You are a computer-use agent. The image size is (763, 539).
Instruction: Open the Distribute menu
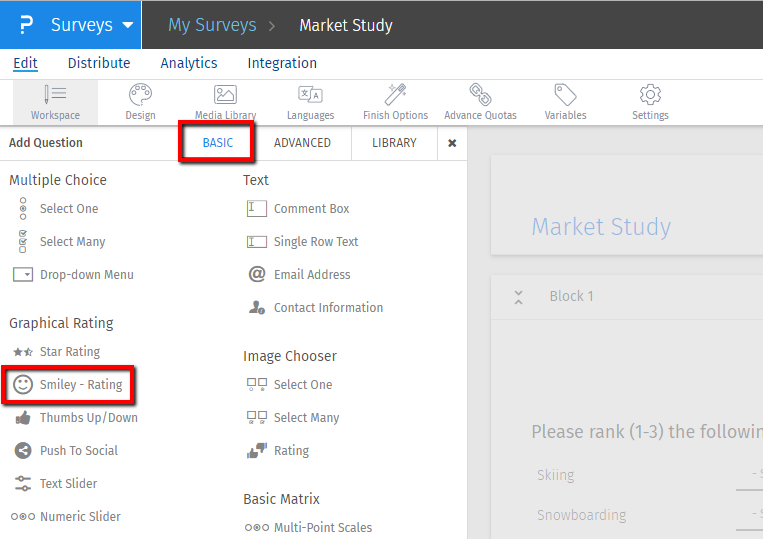click(99, 63)
